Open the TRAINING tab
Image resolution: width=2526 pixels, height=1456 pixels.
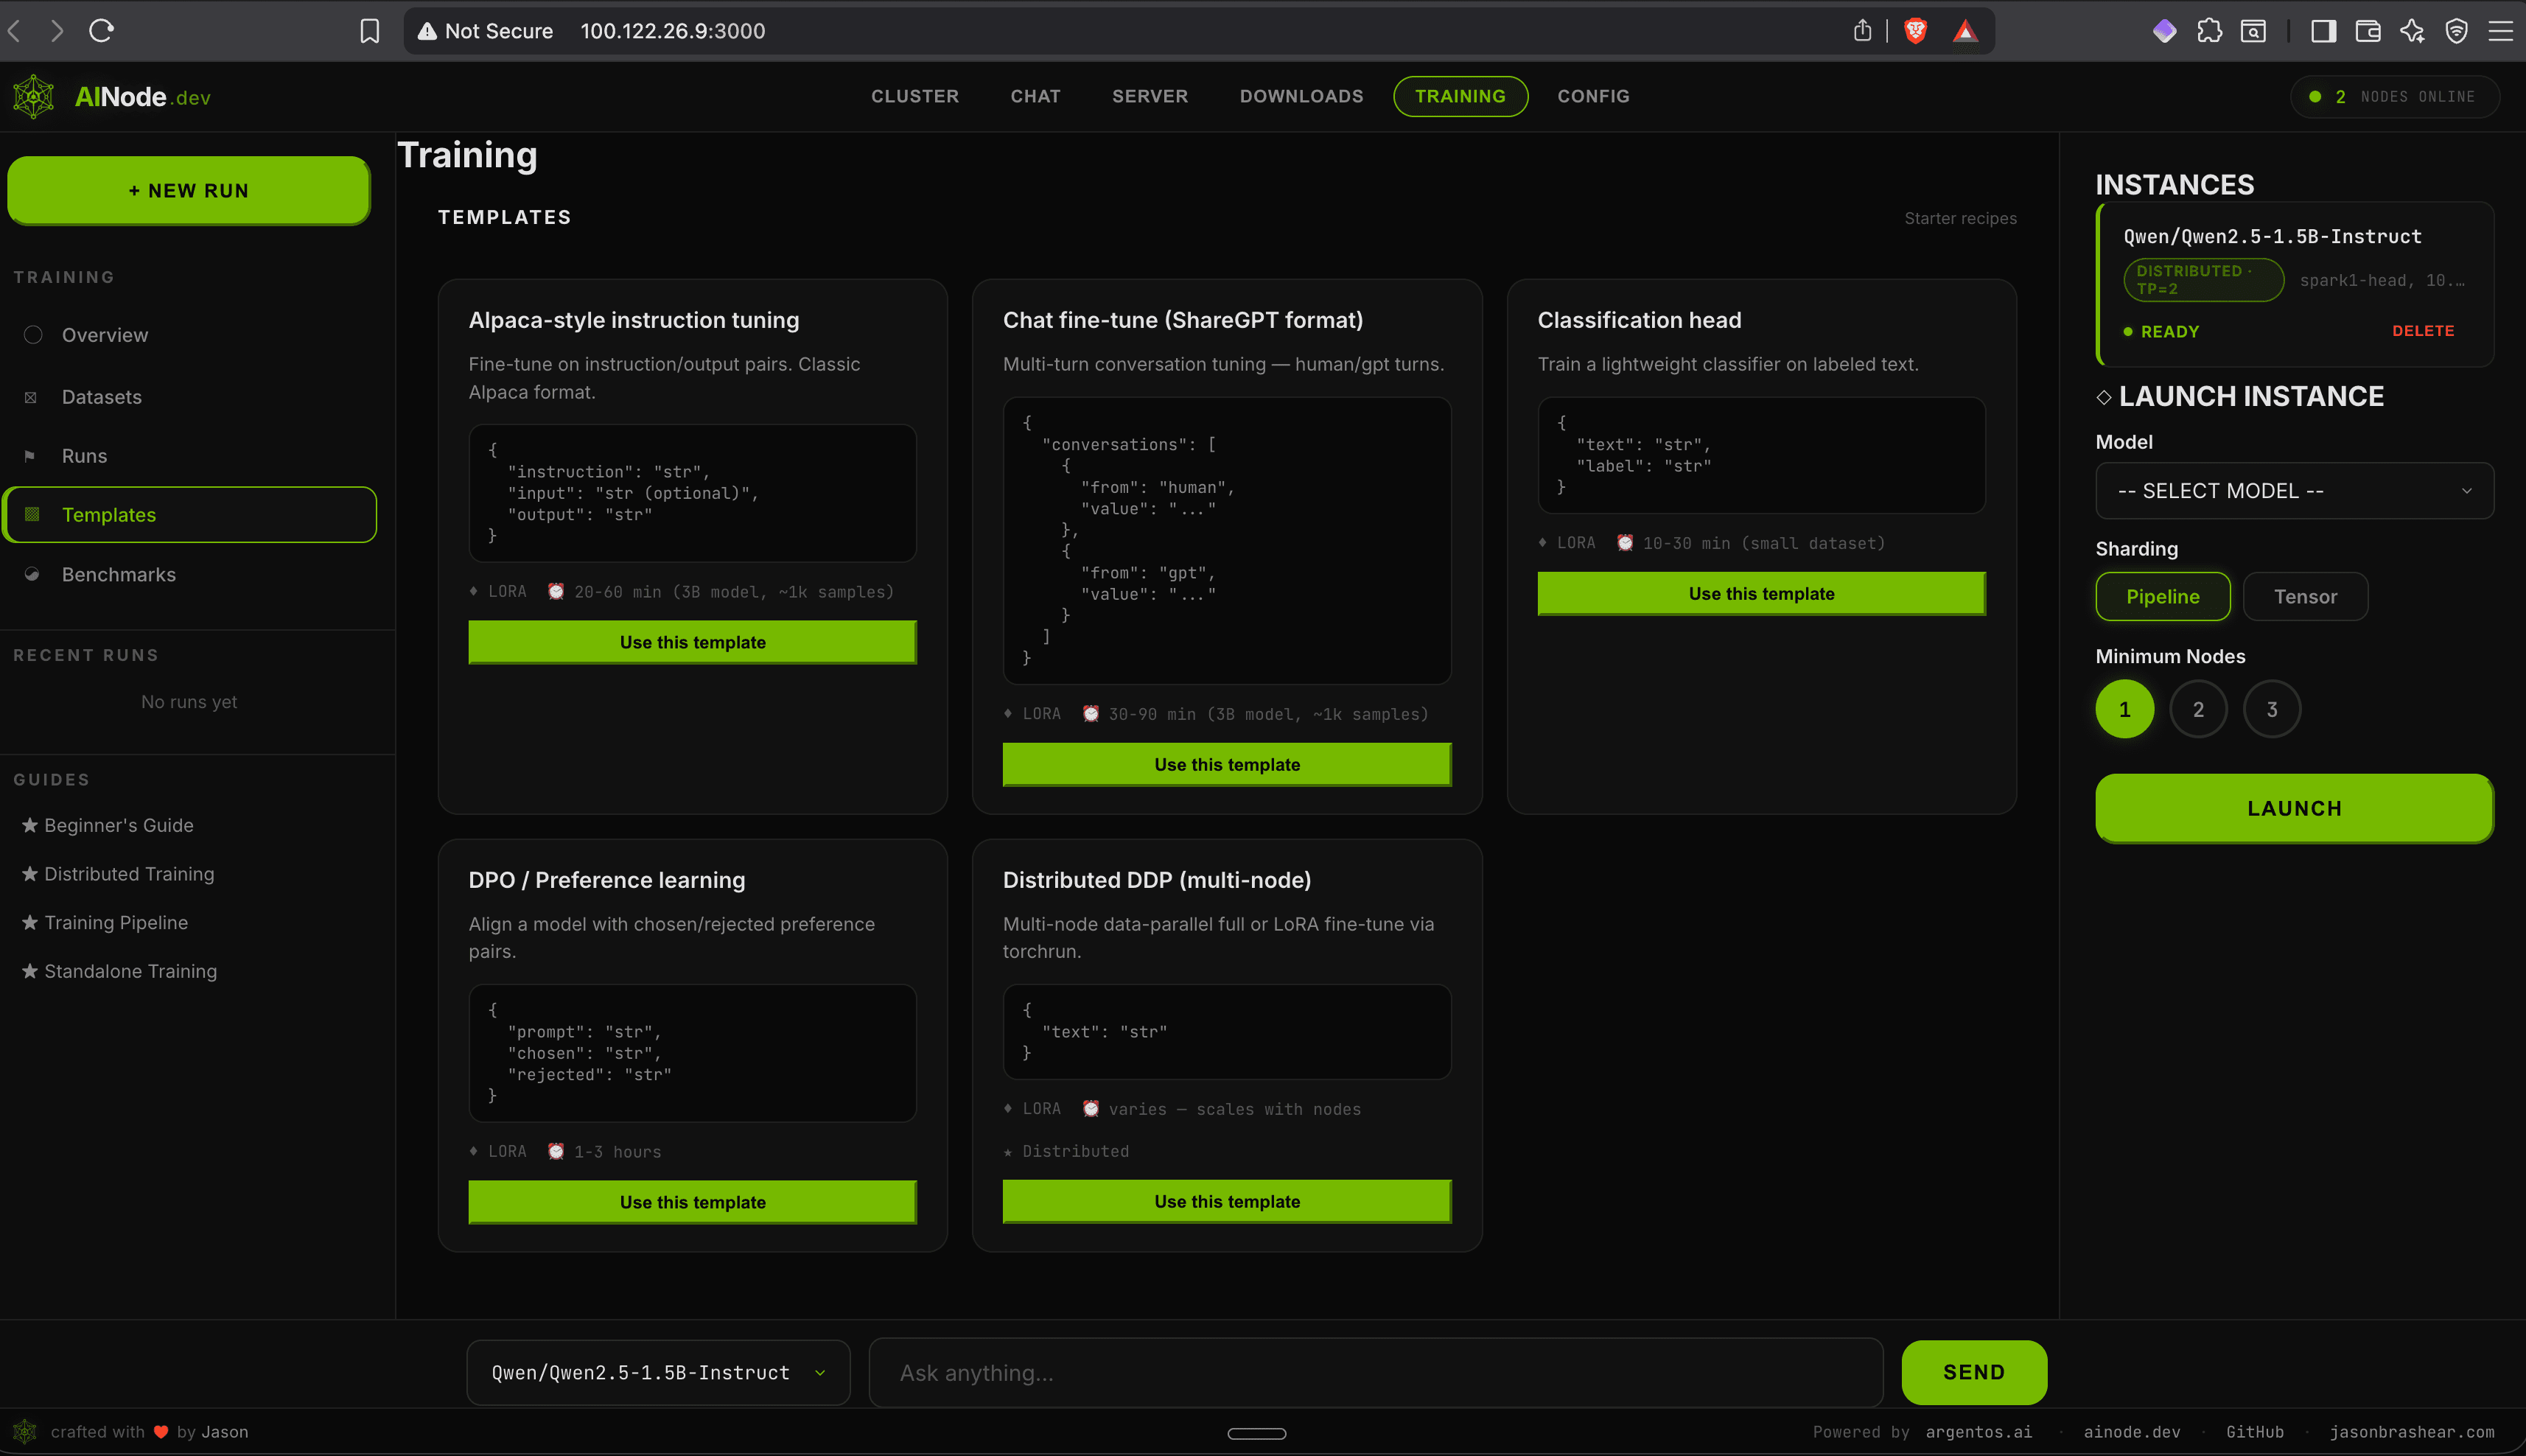pyautogui.click(x=1460, y=96)
